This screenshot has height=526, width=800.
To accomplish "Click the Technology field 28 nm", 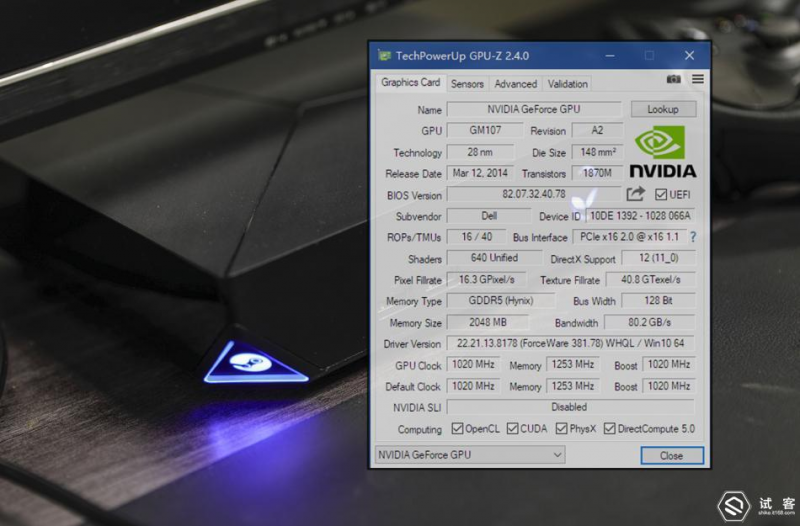I will click(x=480, y=152).
